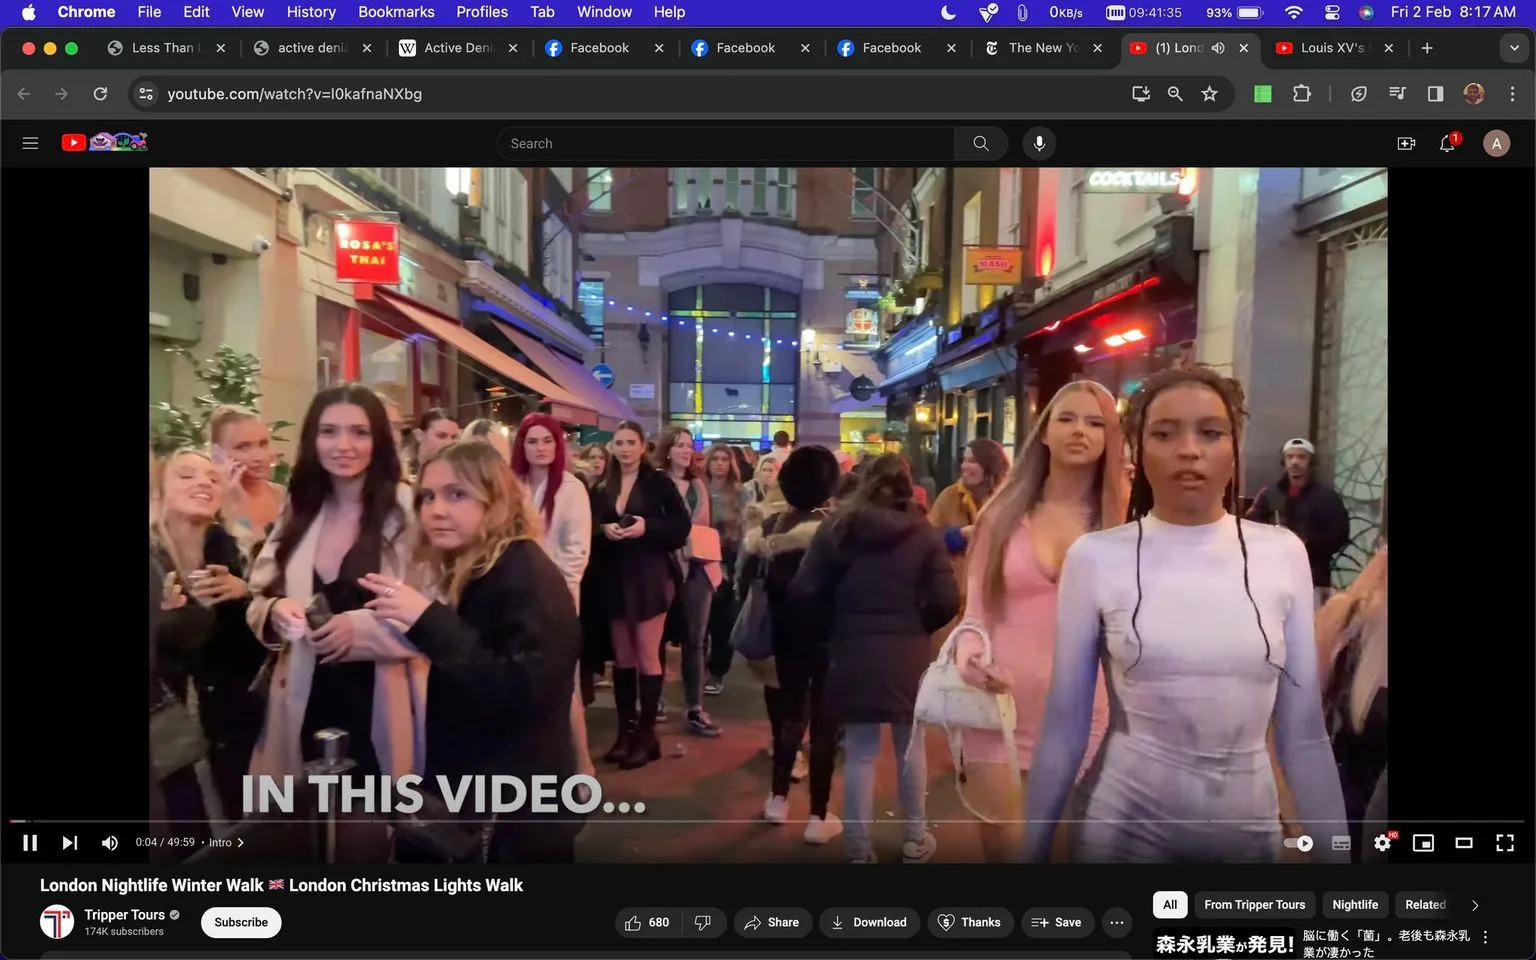Screen dimensions: 1536x960
Task: Dislike this video
Action: tap(703, 922)
